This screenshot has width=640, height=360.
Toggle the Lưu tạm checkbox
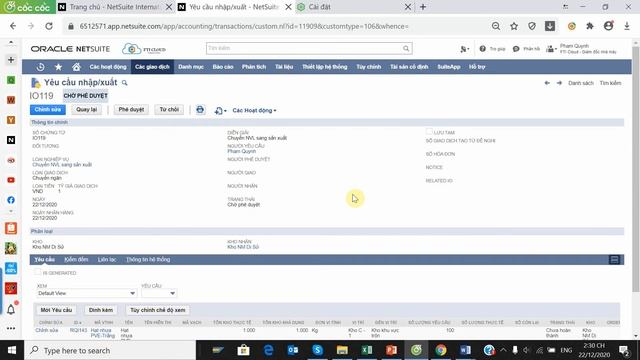pos(429,131)
